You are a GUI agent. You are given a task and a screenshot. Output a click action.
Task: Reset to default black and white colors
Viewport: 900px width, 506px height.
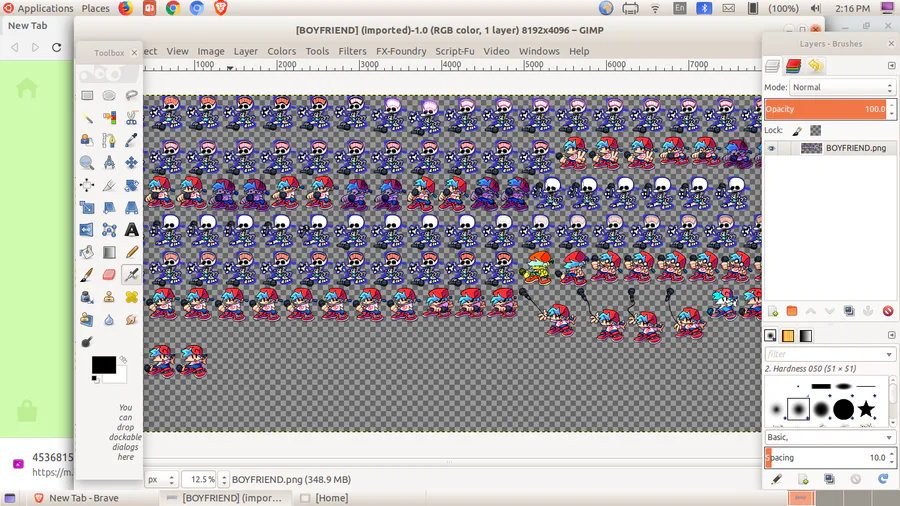point(95,379)
